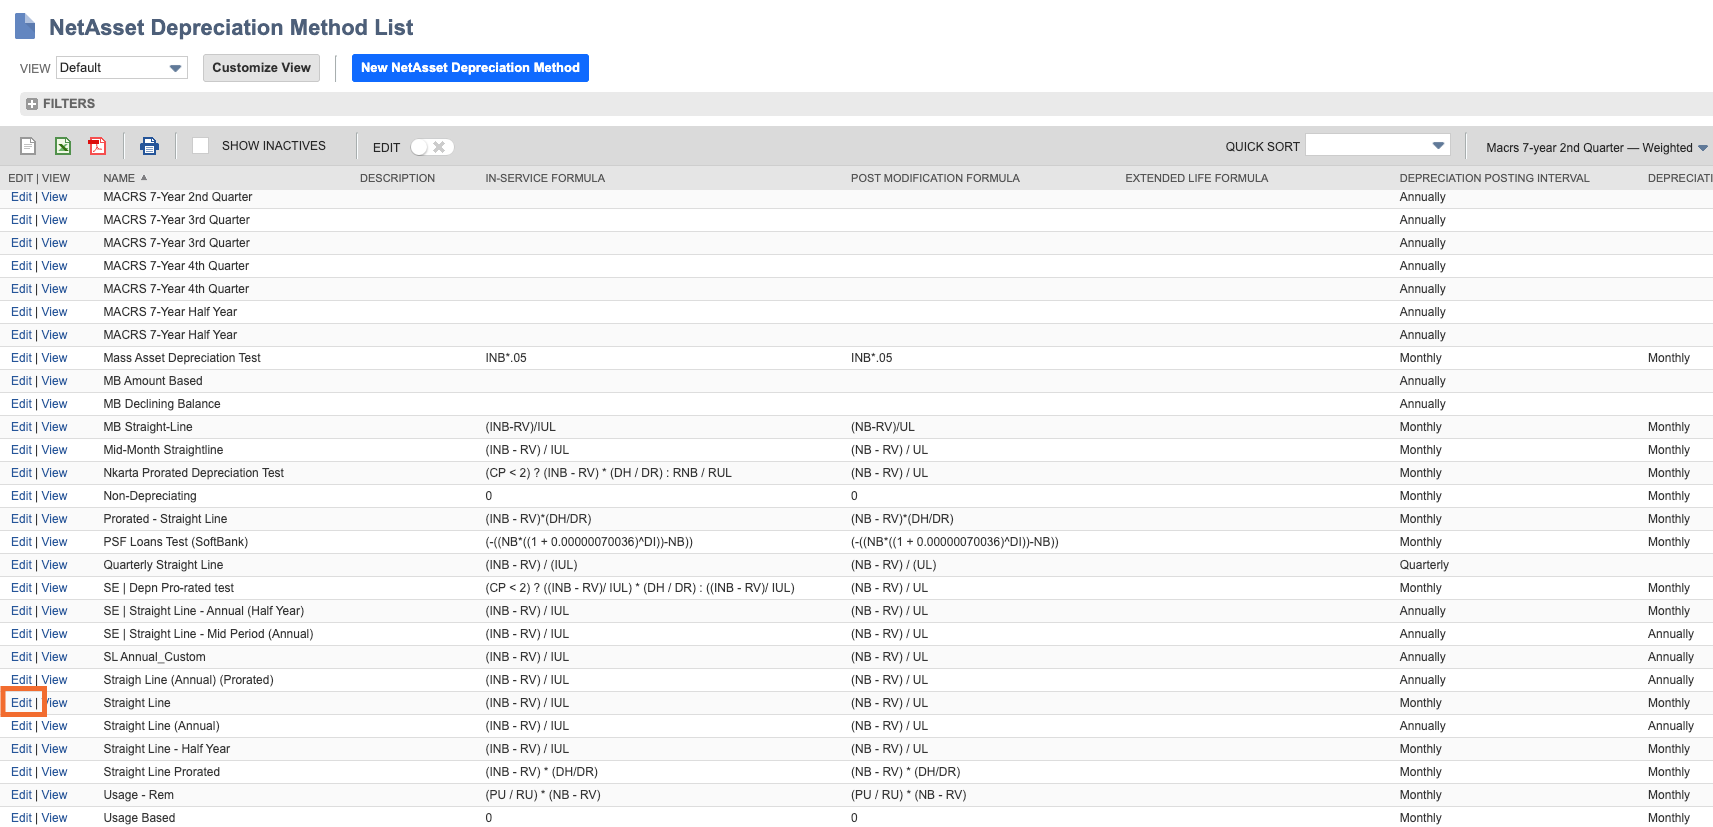Click Edit for MB Straight-Line row
1713x827 pixels.
[x=21, y=427]
